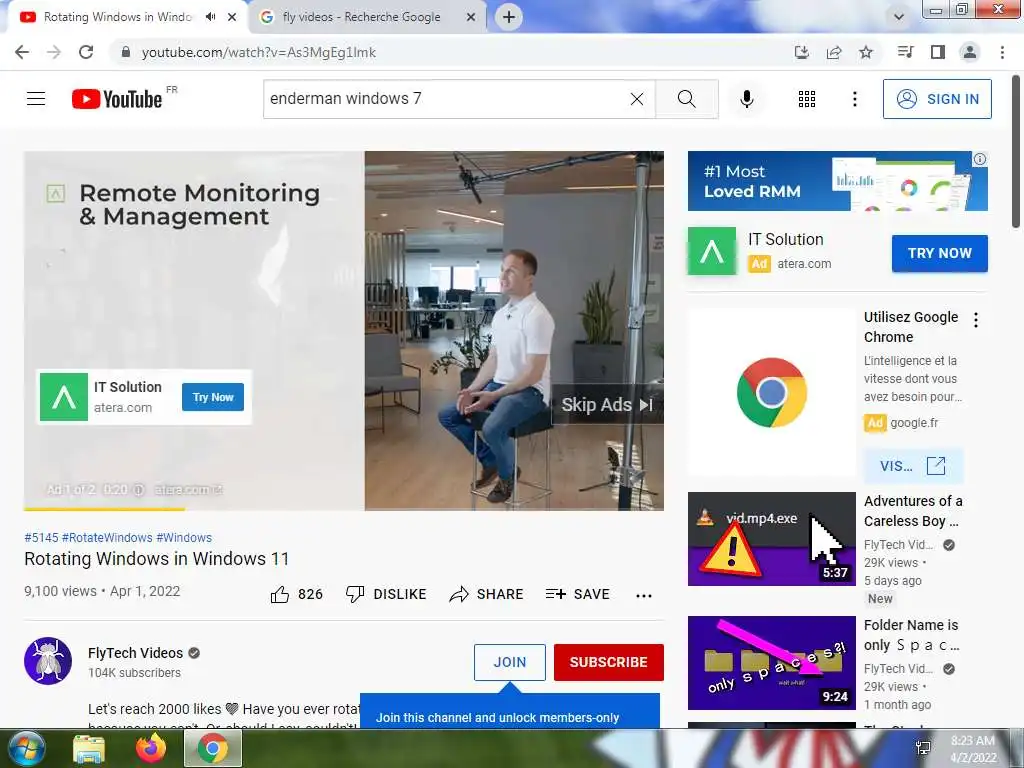
Task: Start voice search with the microphone
Action: click(747, 99)
